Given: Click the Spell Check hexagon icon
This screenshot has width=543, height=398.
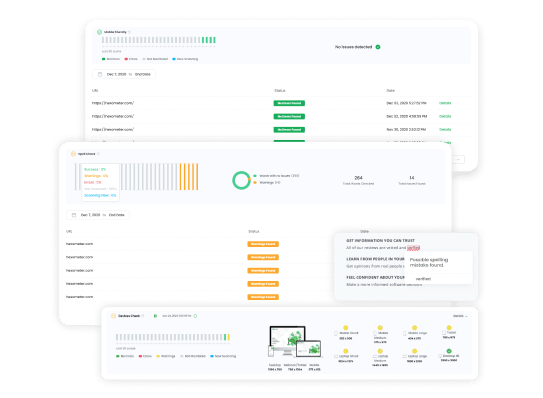Looking at the screenshot, I should pyautogui.click(x=73, y=154).
